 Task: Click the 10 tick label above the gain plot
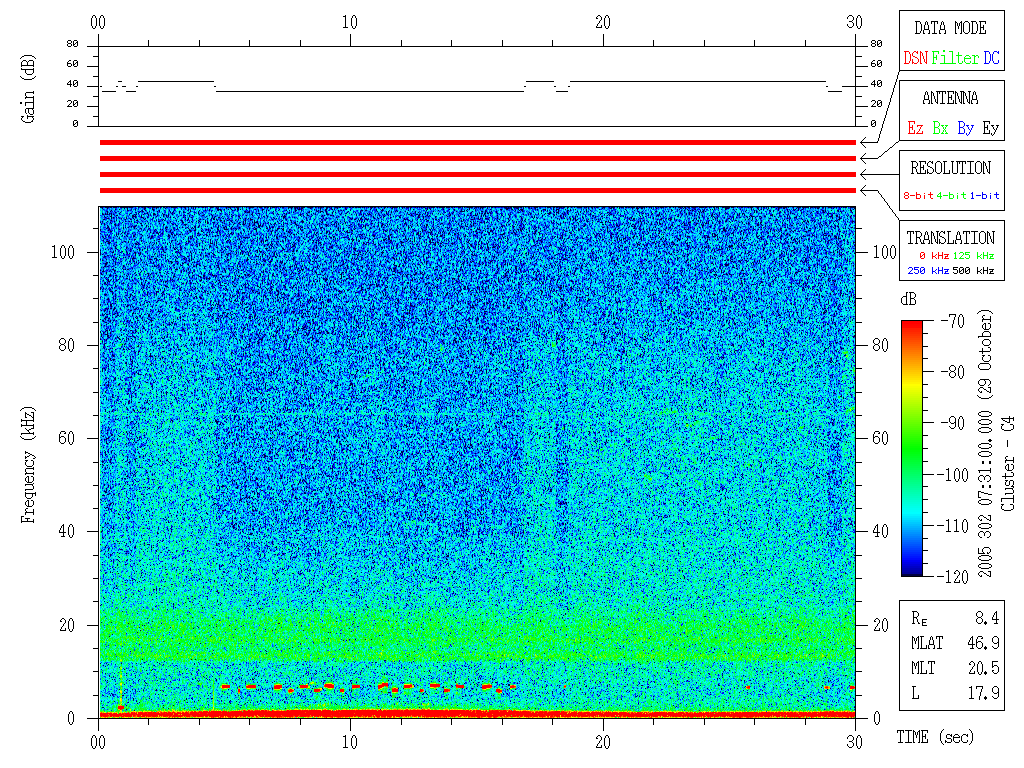[350, 22]
